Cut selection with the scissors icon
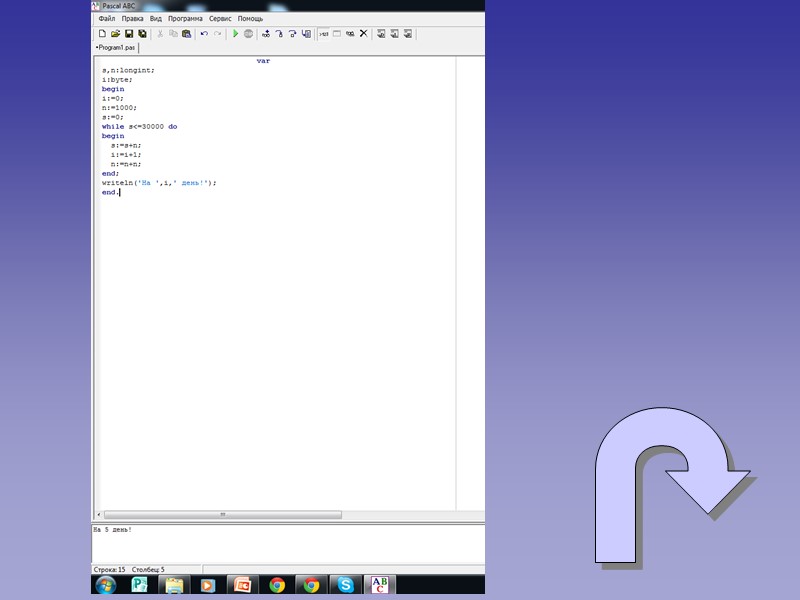This screenshot has width=800, height=600. point(160,34)
